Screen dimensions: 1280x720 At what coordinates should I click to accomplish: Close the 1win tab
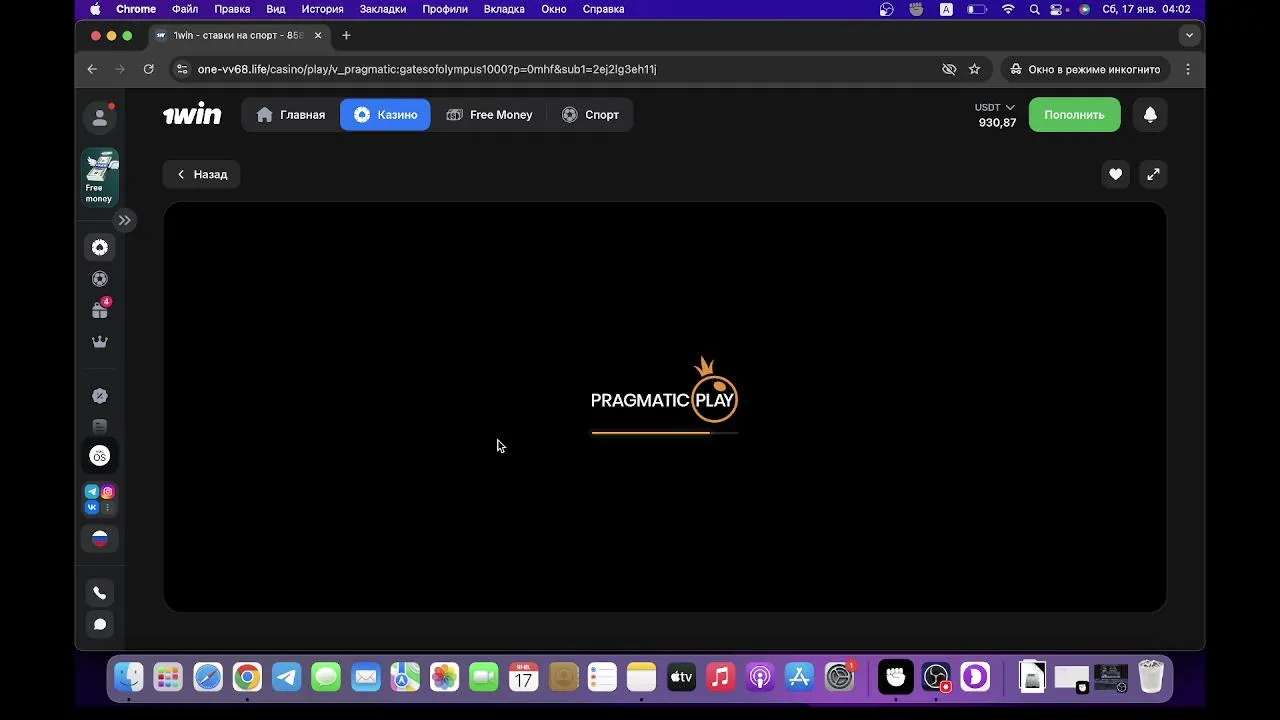[318, 35]
